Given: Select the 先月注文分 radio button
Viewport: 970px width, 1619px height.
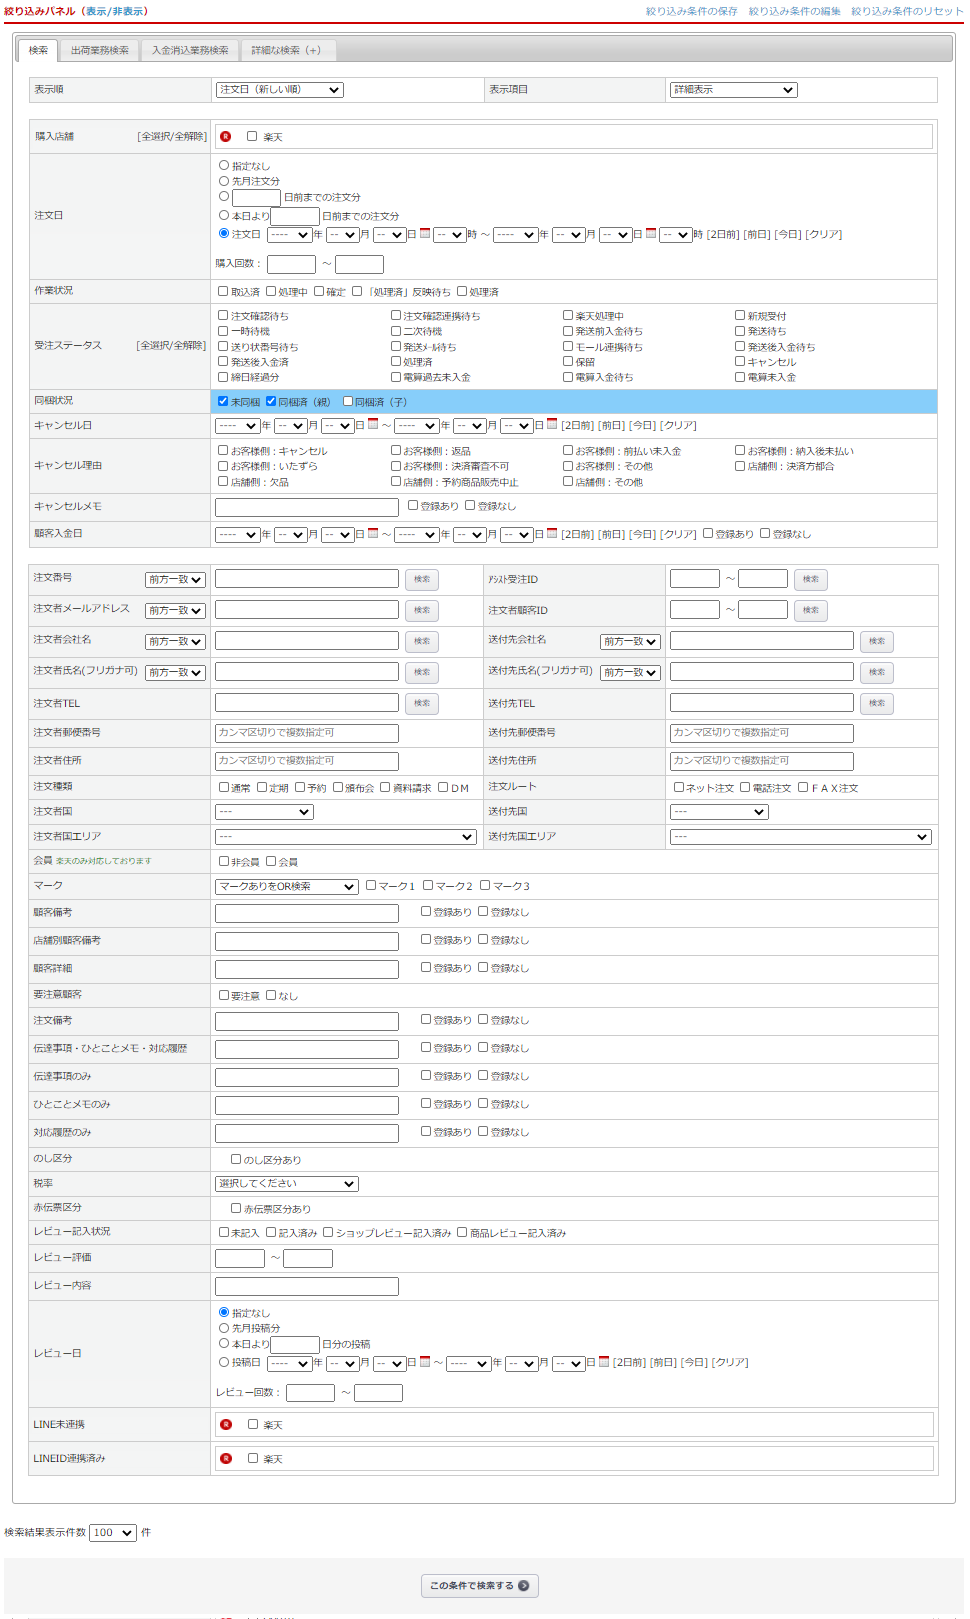Looking at the screenshot, I should [x=224, y=181].
